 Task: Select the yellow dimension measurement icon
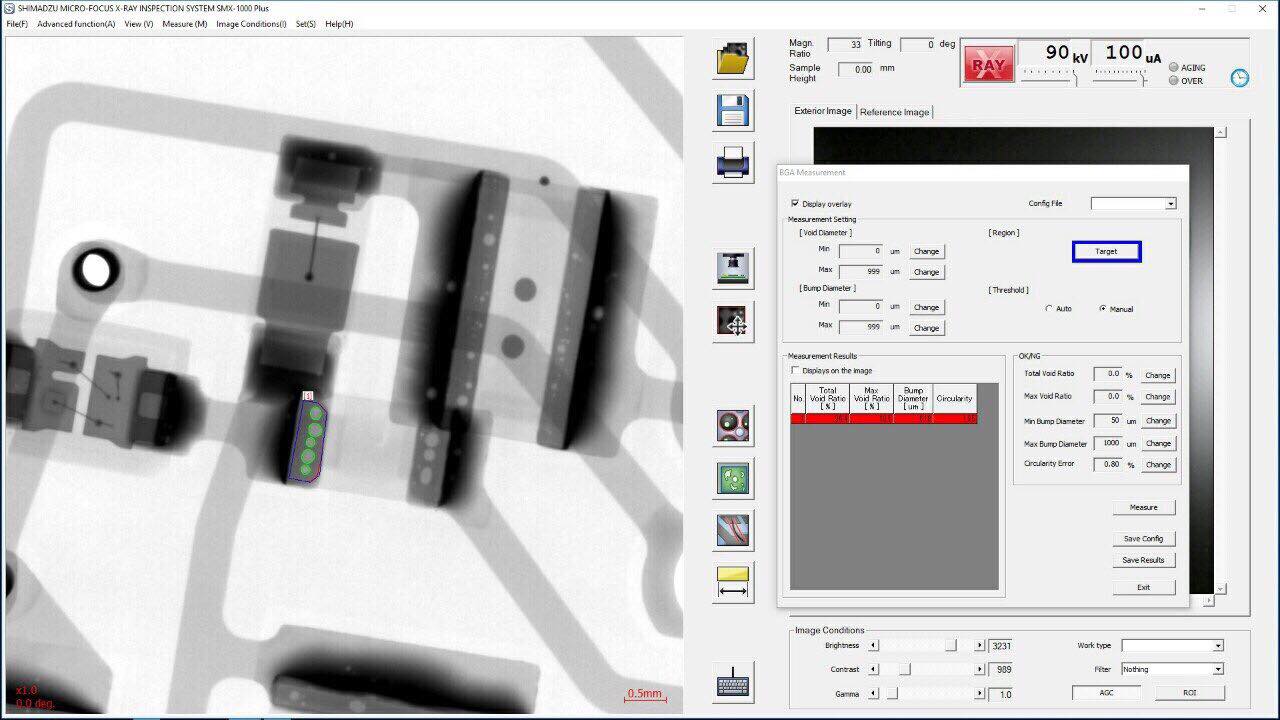(734, 582)
